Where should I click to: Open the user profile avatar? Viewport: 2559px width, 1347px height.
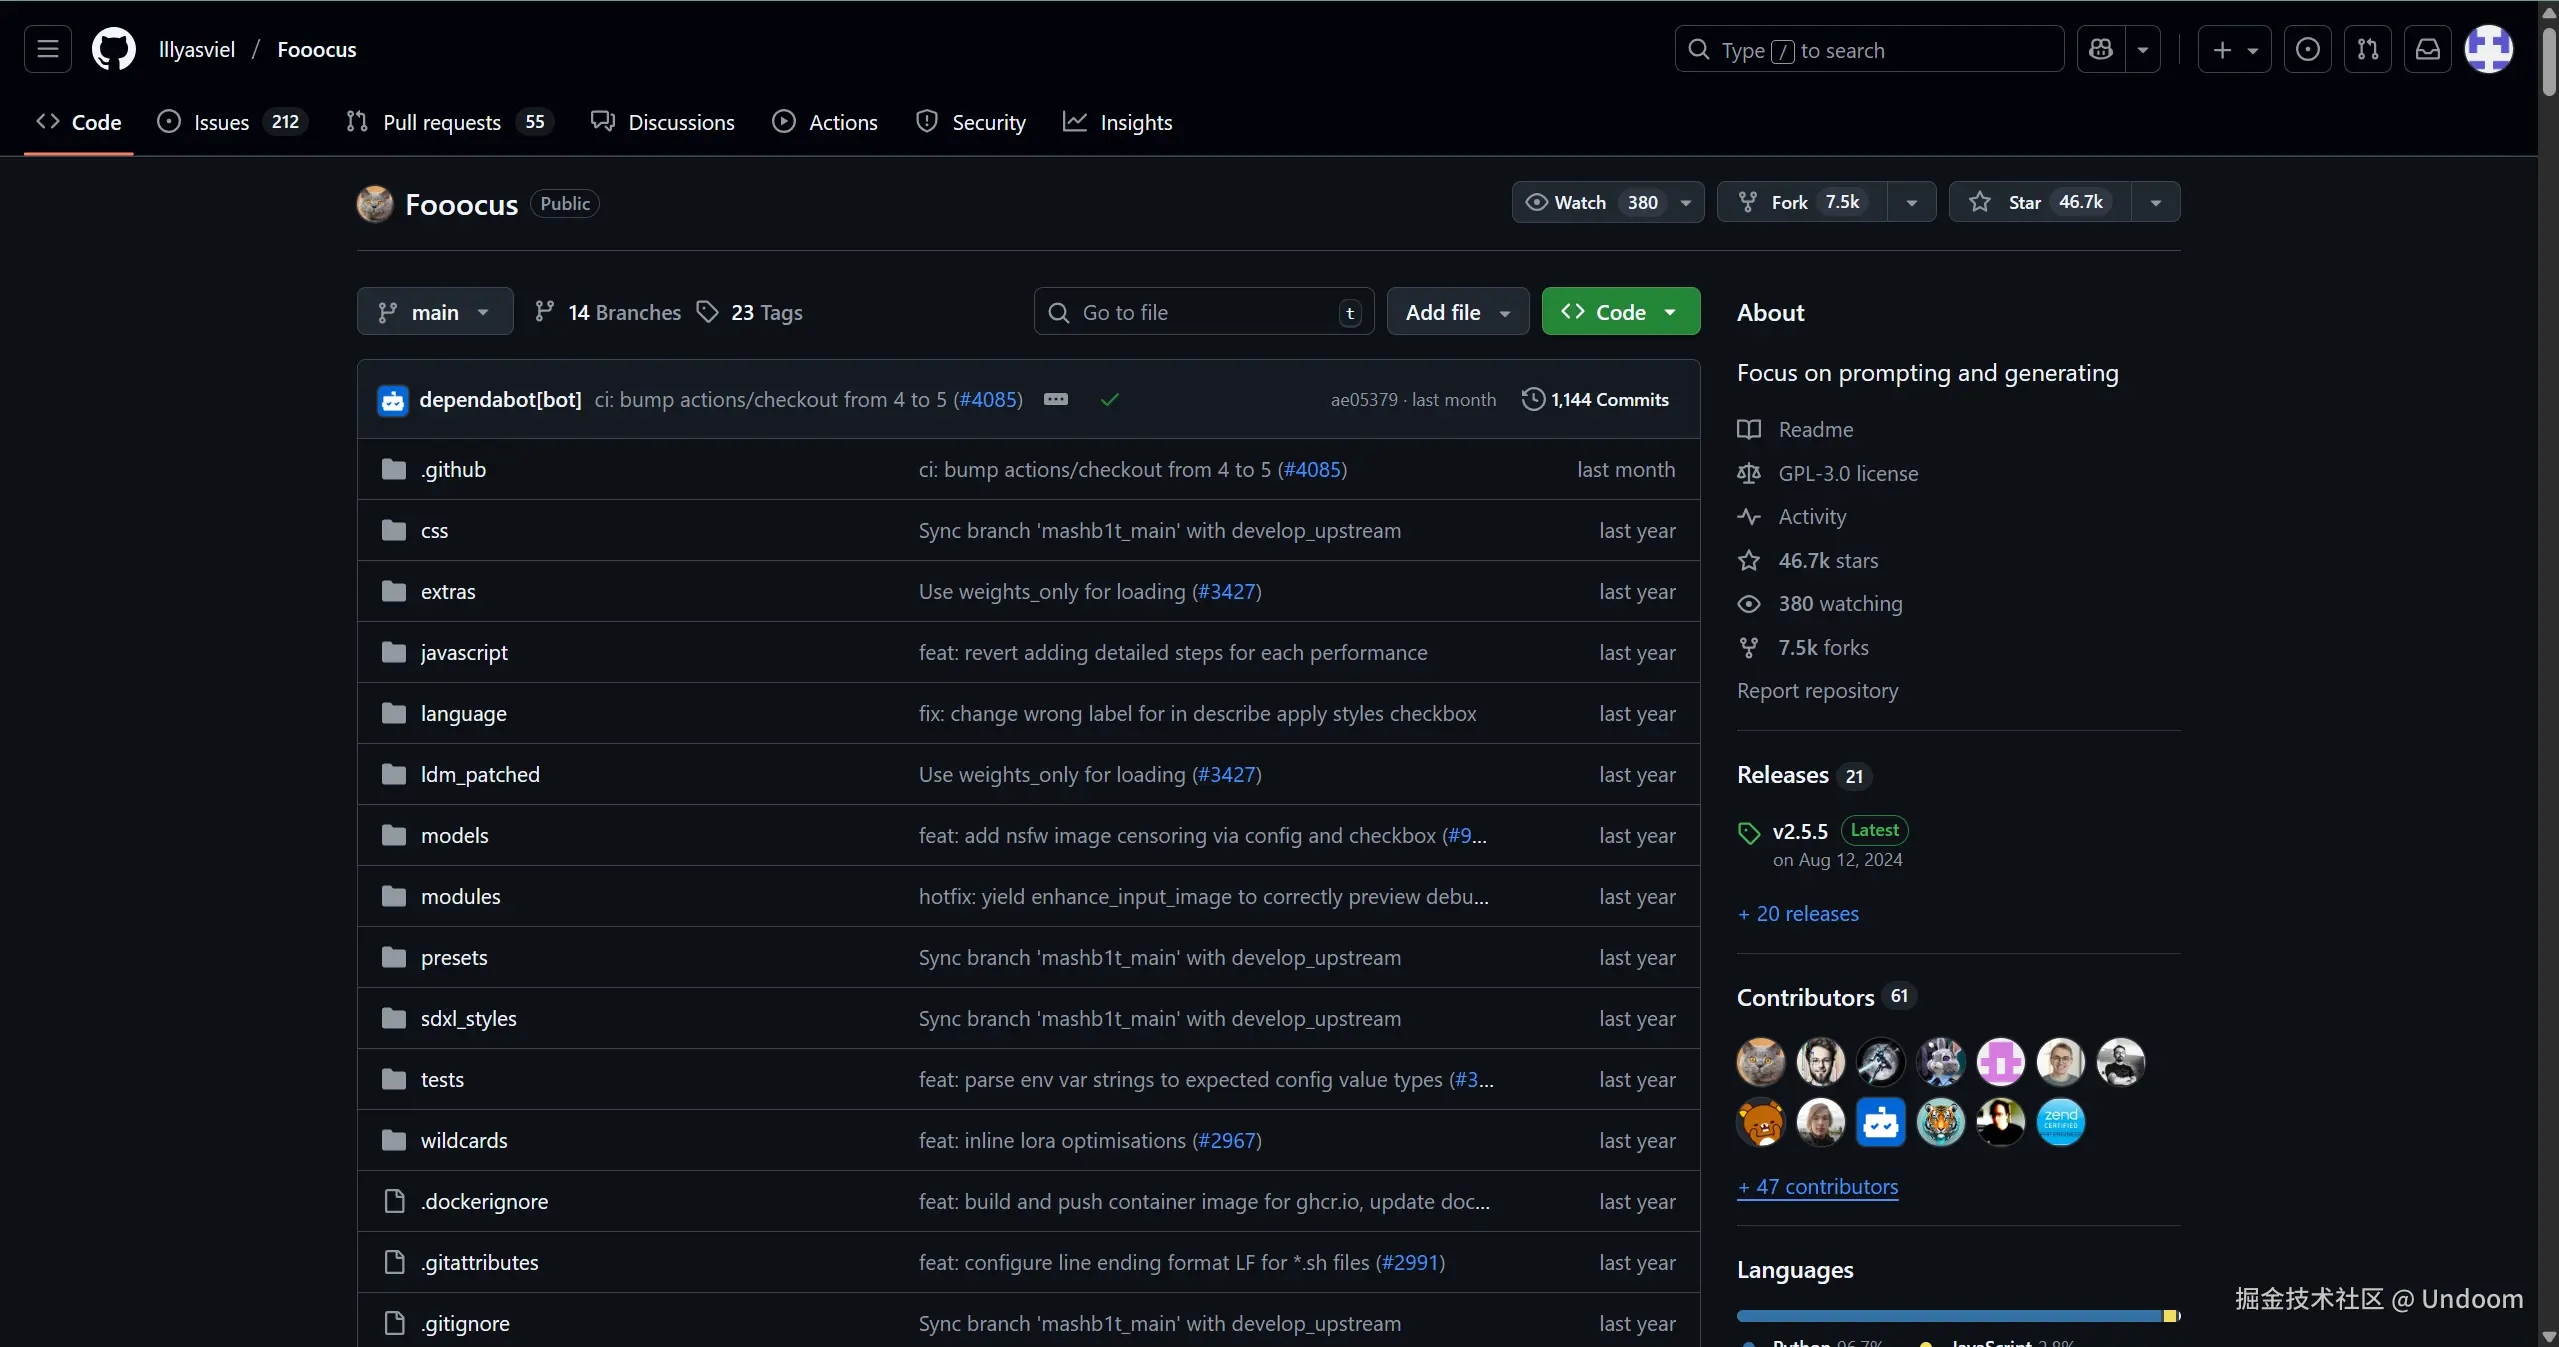coord(2488,49)
